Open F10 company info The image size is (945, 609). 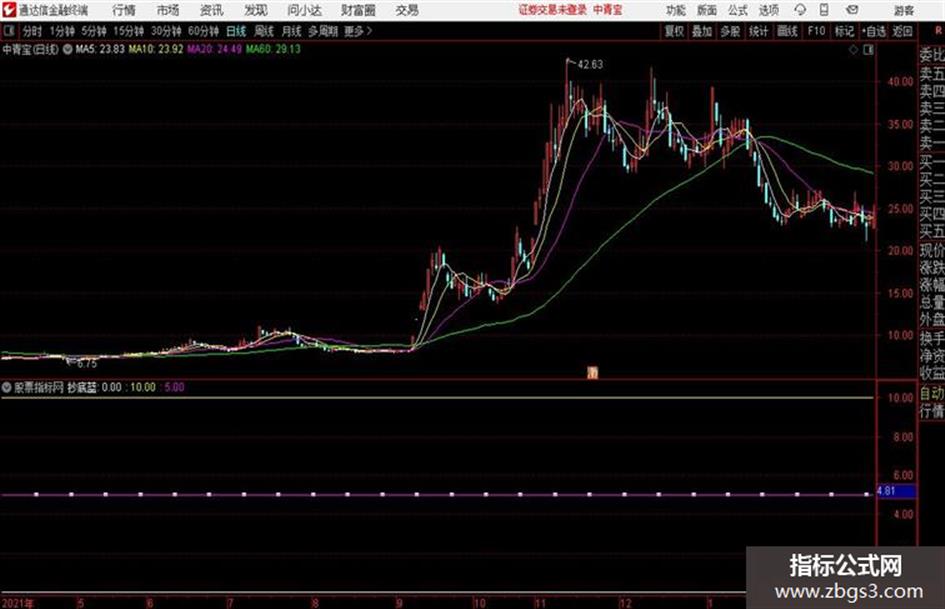816,31
